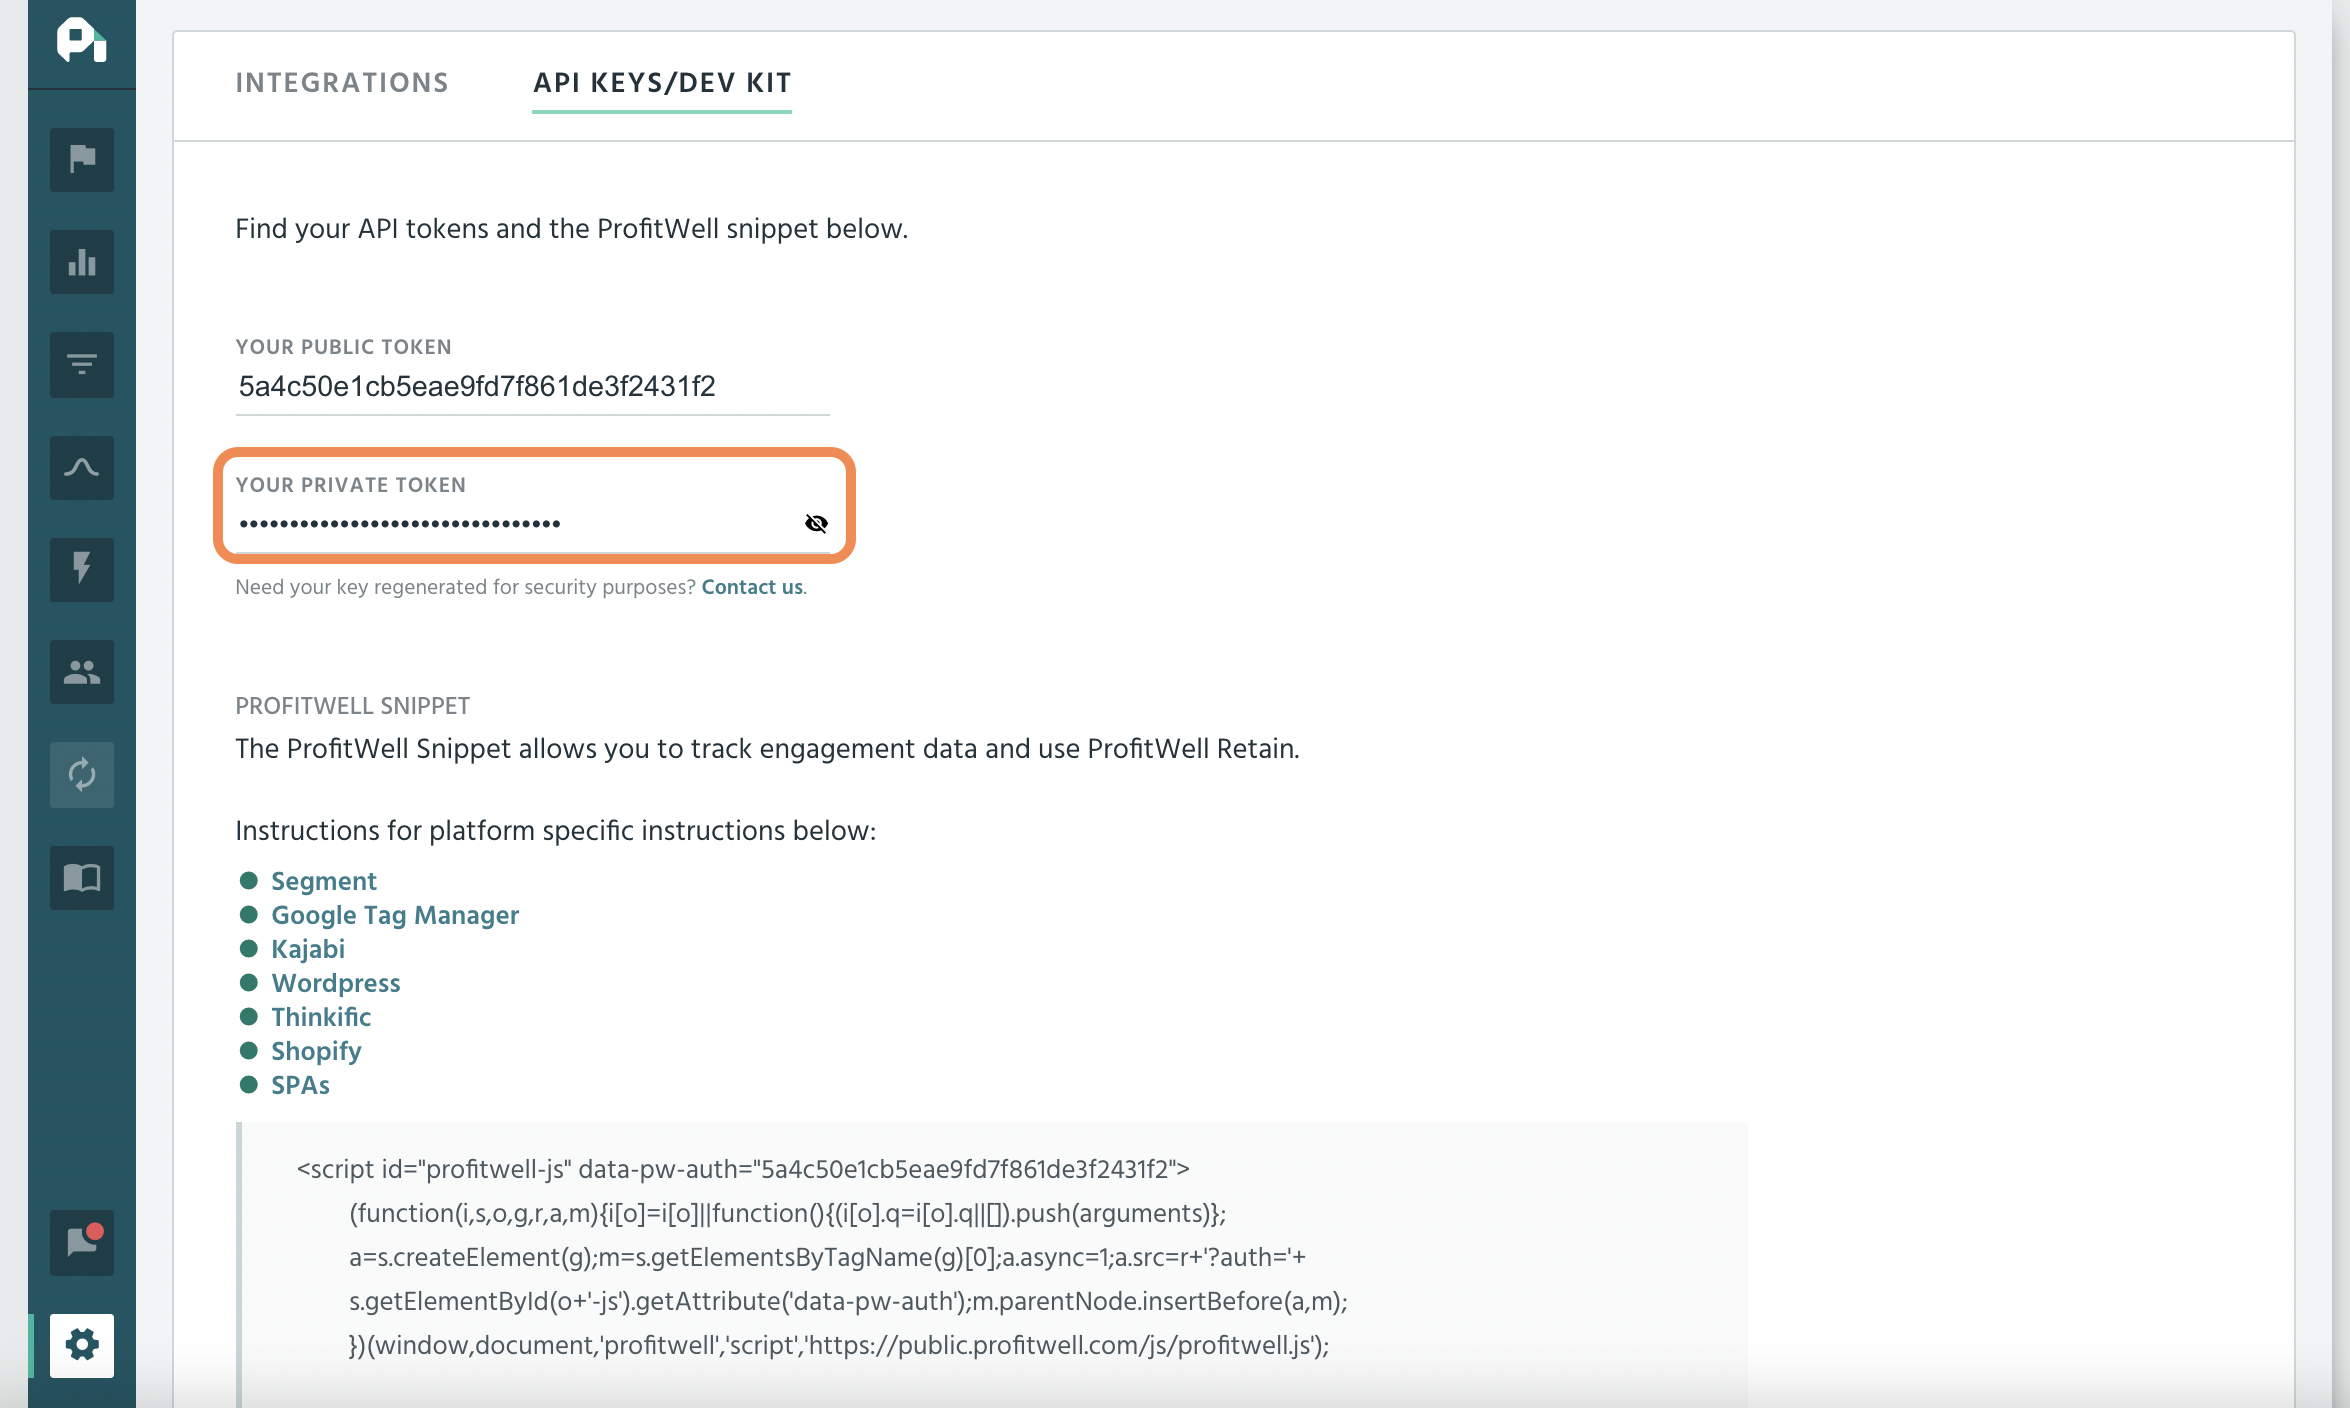Open Kajabi instructions link
Image resolution: width=2350 pixels, height=1408 pixels.
308,949
